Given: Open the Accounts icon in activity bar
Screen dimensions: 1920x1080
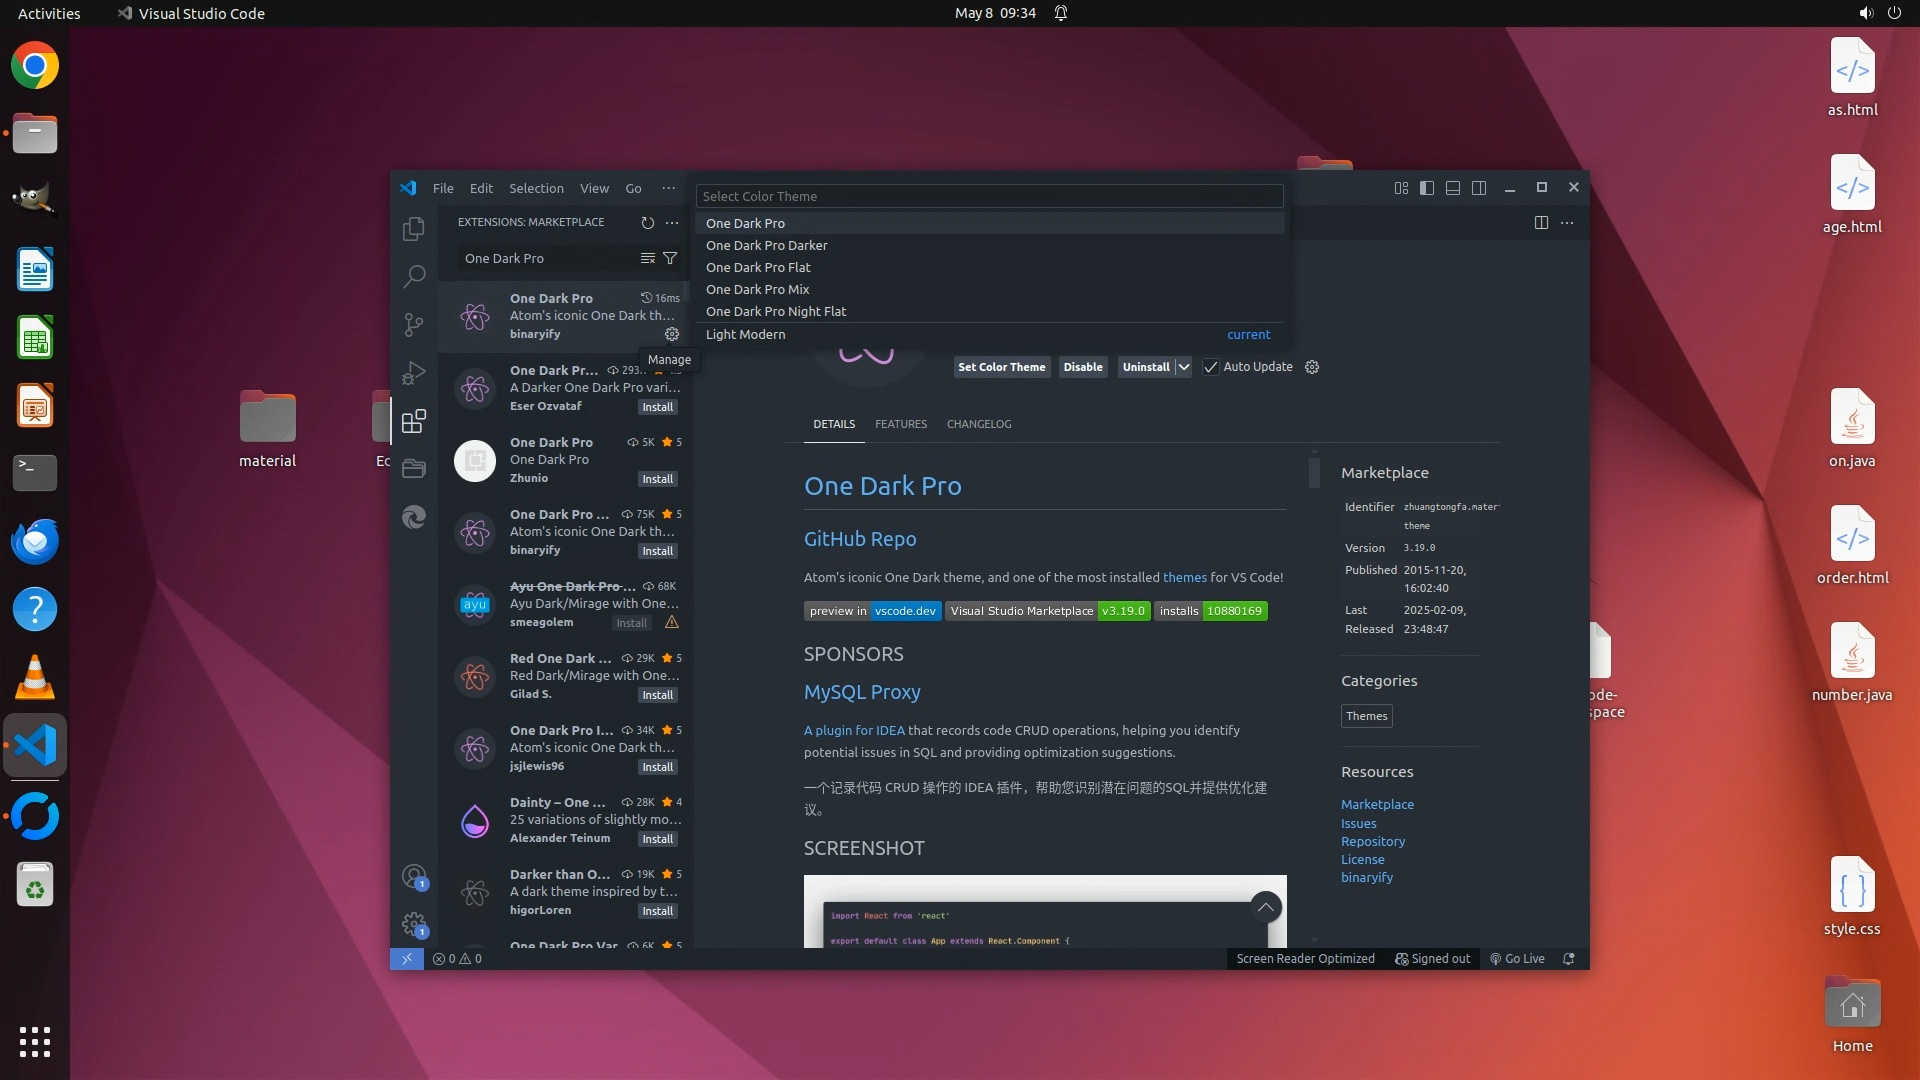Looking at the screenshot, I should [413, 877].
